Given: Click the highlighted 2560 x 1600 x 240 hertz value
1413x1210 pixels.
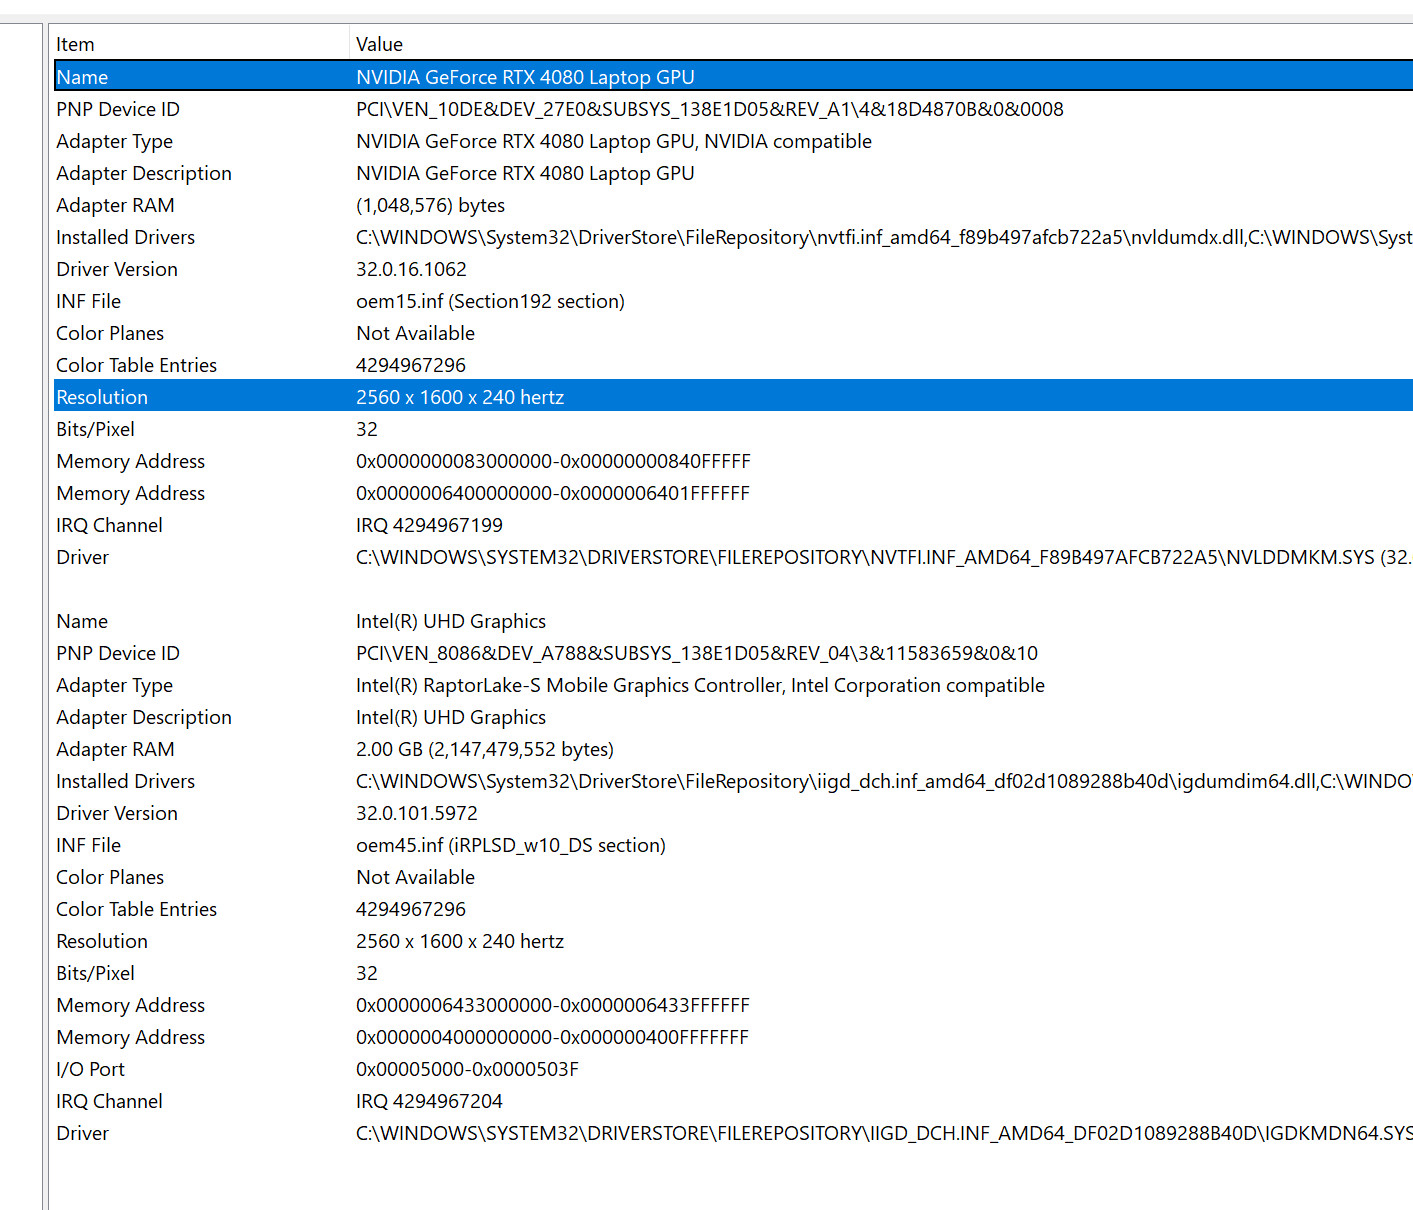Looking at the screenshot, I should [460, 397].
